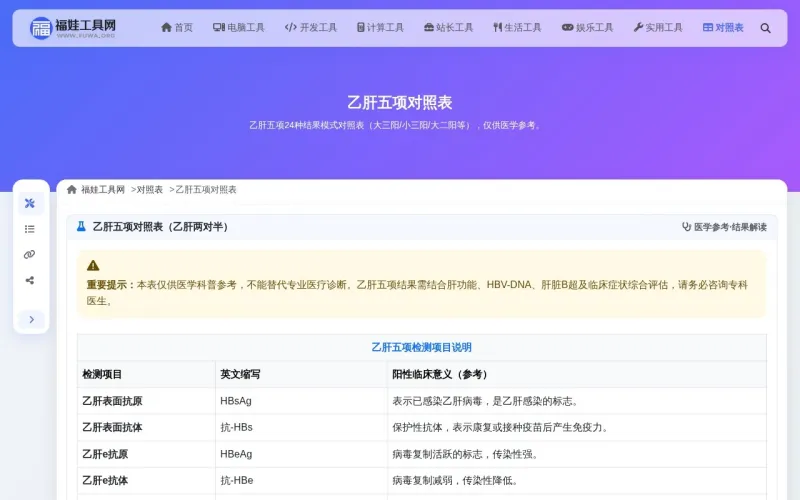Select the 乙肝表面抗原 row label

(112, 401)
